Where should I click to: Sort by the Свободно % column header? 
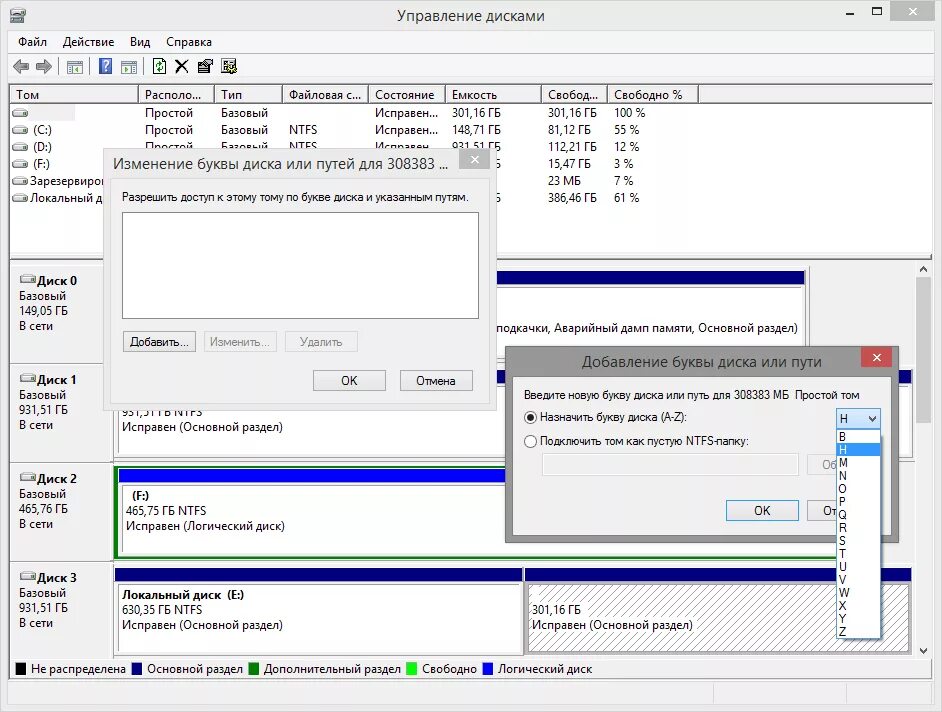[653, 94]
